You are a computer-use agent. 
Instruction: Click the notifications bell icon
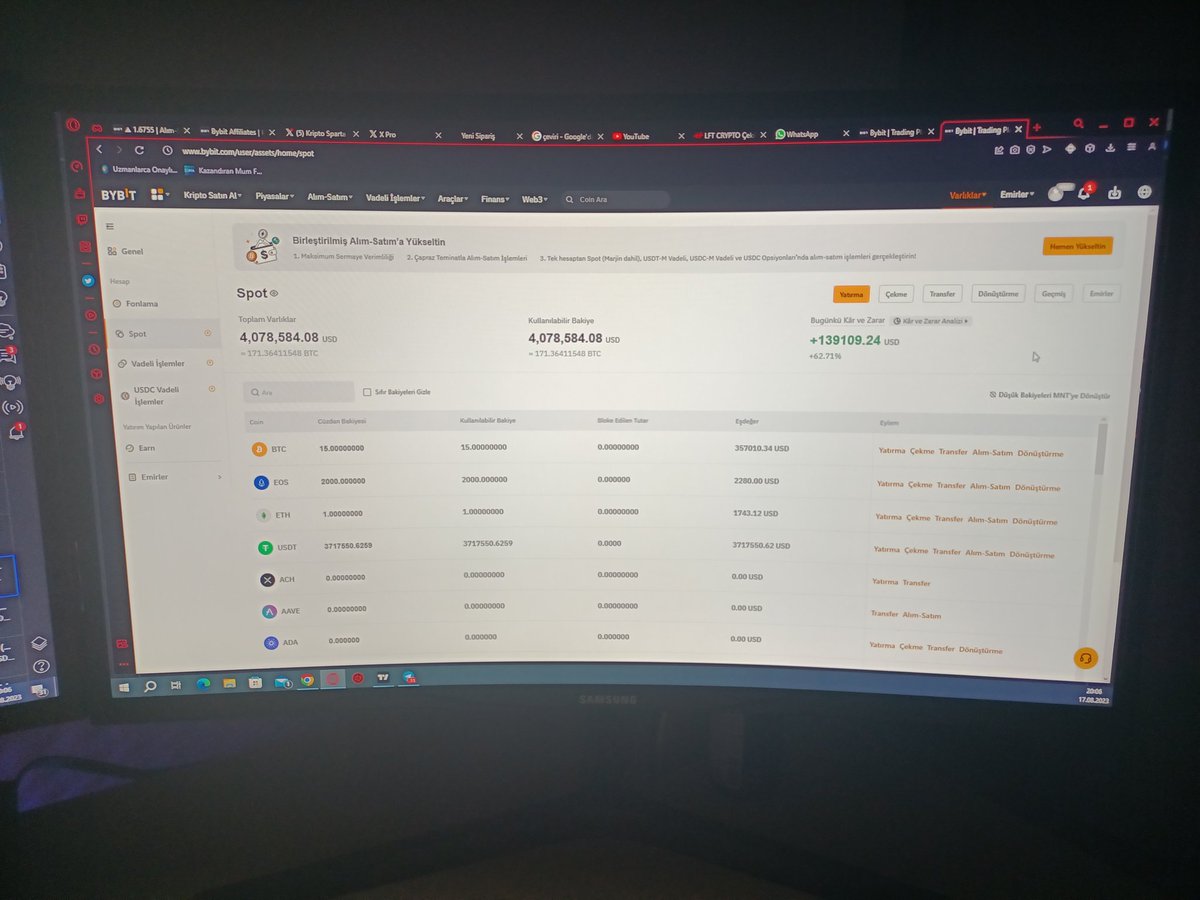pos(1084,192)
